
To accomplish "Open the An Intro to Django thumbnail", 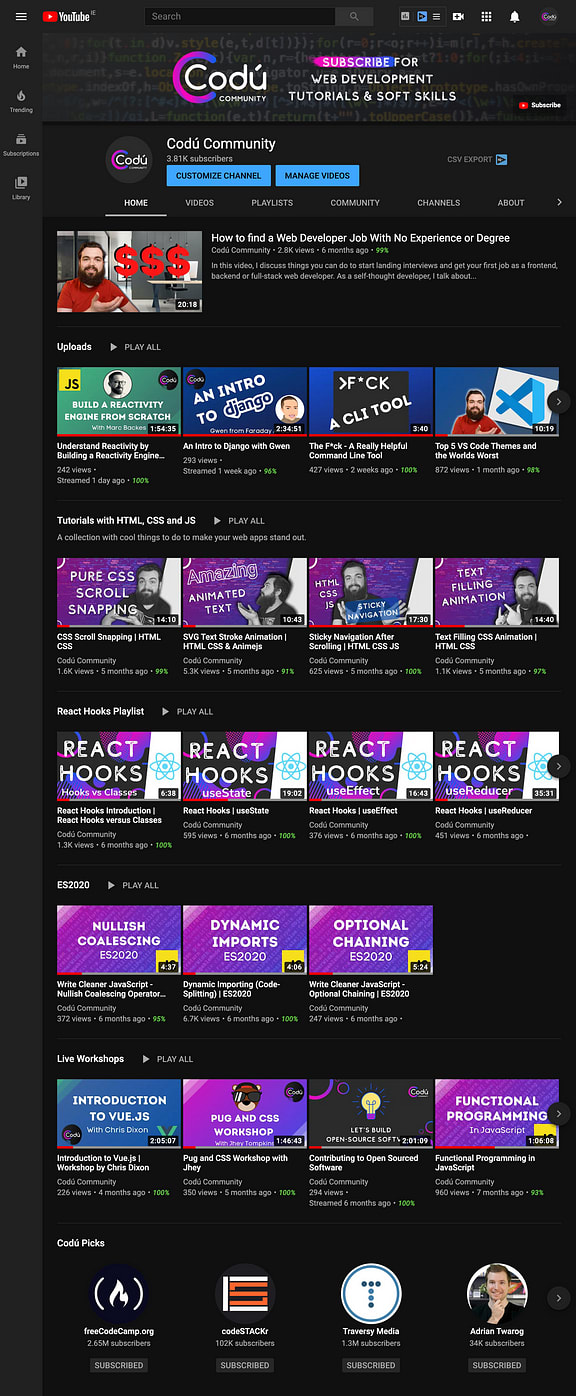I will coord(245,401).
